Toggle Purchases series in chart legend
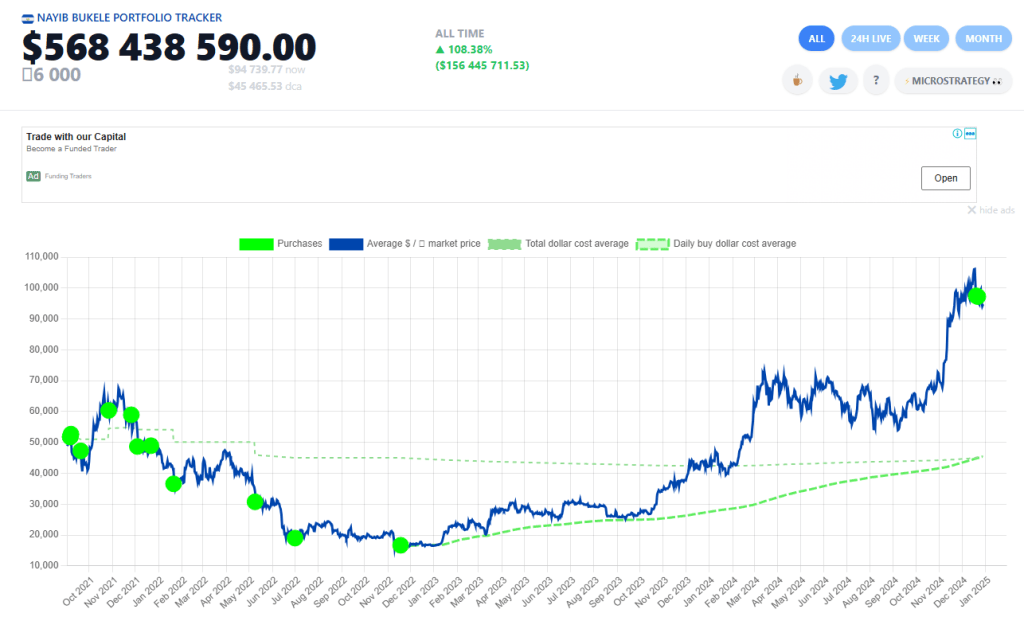Viewport: 1024px width, 617px height. coord(281,243)
